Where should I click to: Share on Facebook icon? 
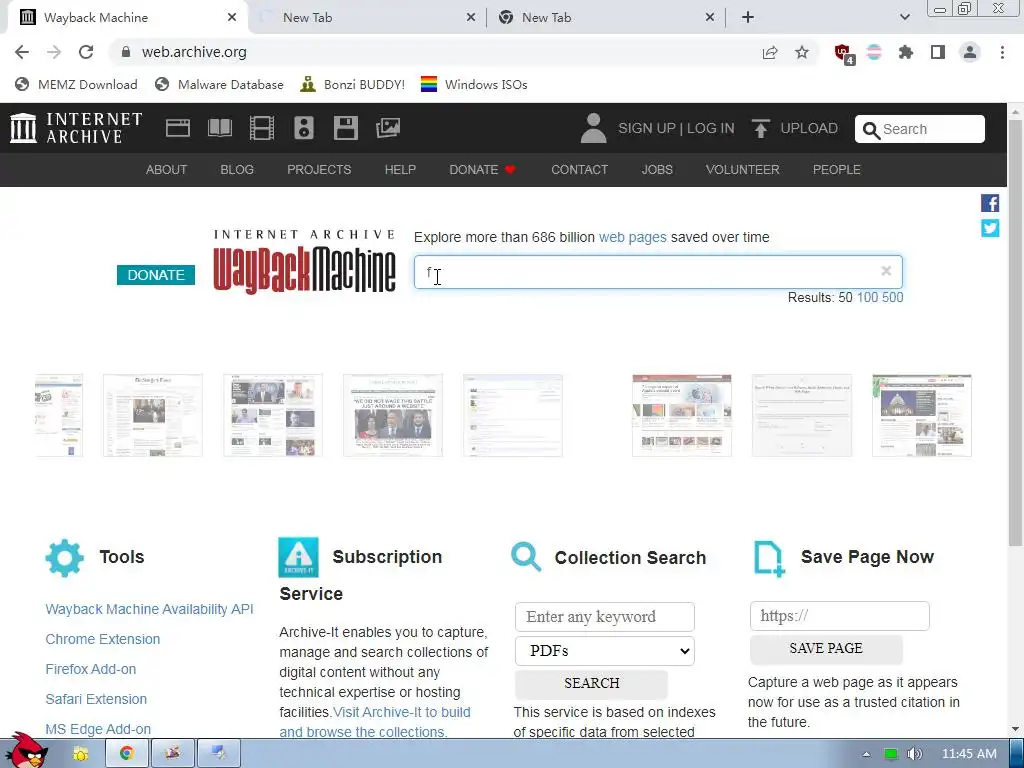click(x=990, y=203)
